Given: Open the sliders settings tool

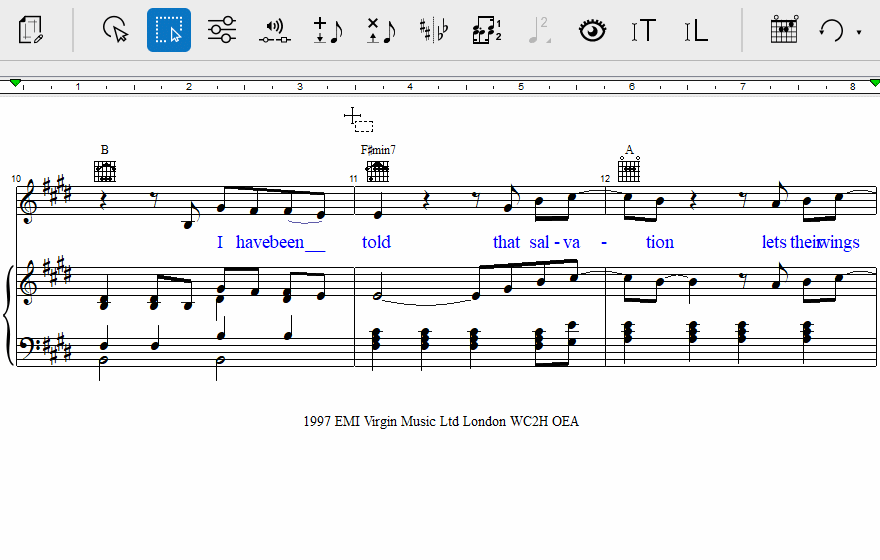Looking at the screenshot, I should point(222,30).
